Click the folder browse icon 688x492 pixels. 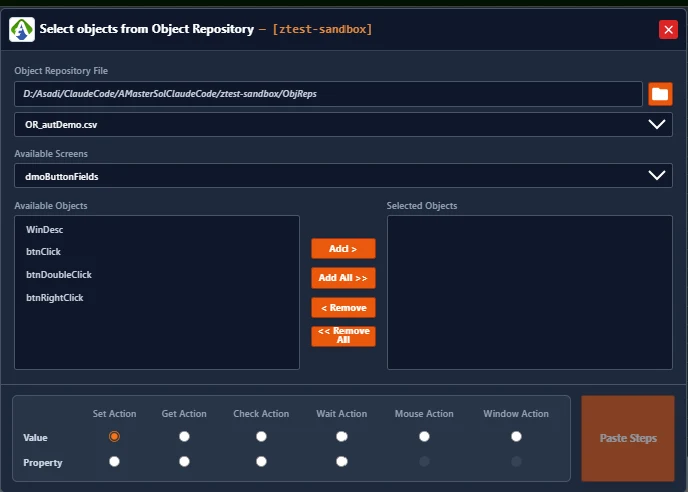point(660,94)
